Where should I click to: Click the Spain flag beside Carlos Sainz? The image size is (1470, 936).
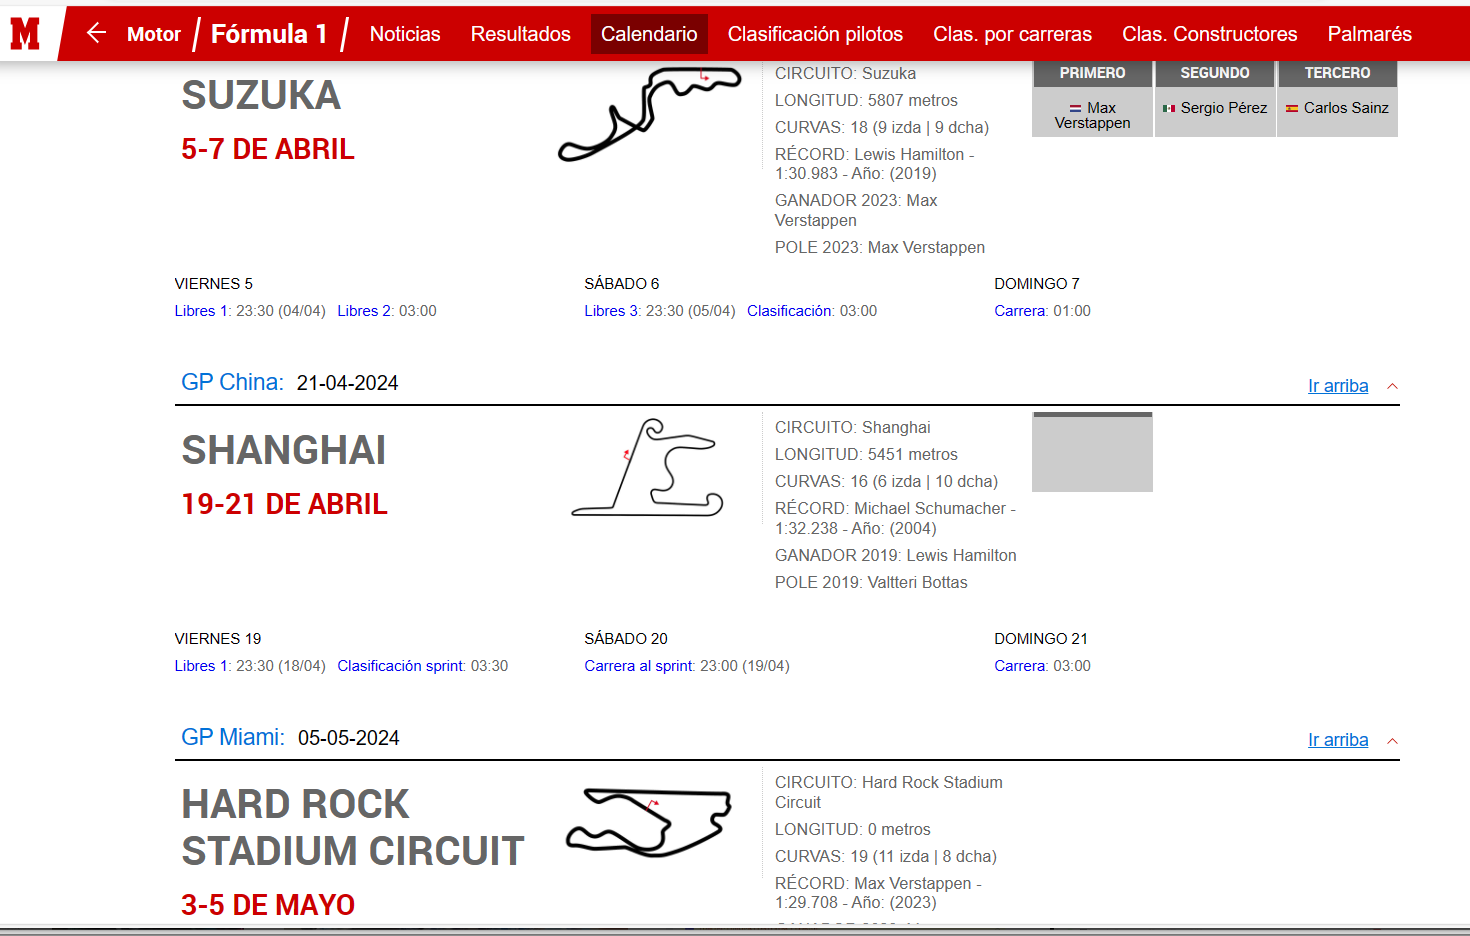(x=1292, y=108)
